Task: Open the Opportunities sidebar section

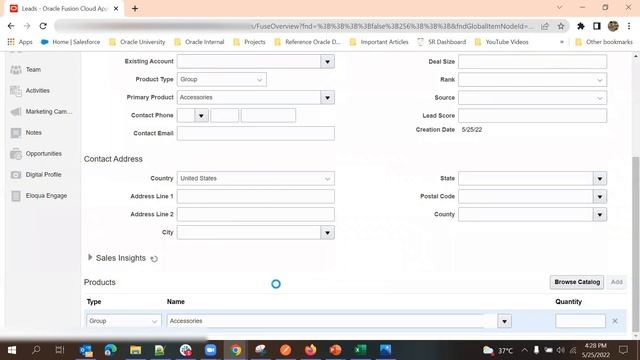Action: pyautogui.click(x=36, y=153)
